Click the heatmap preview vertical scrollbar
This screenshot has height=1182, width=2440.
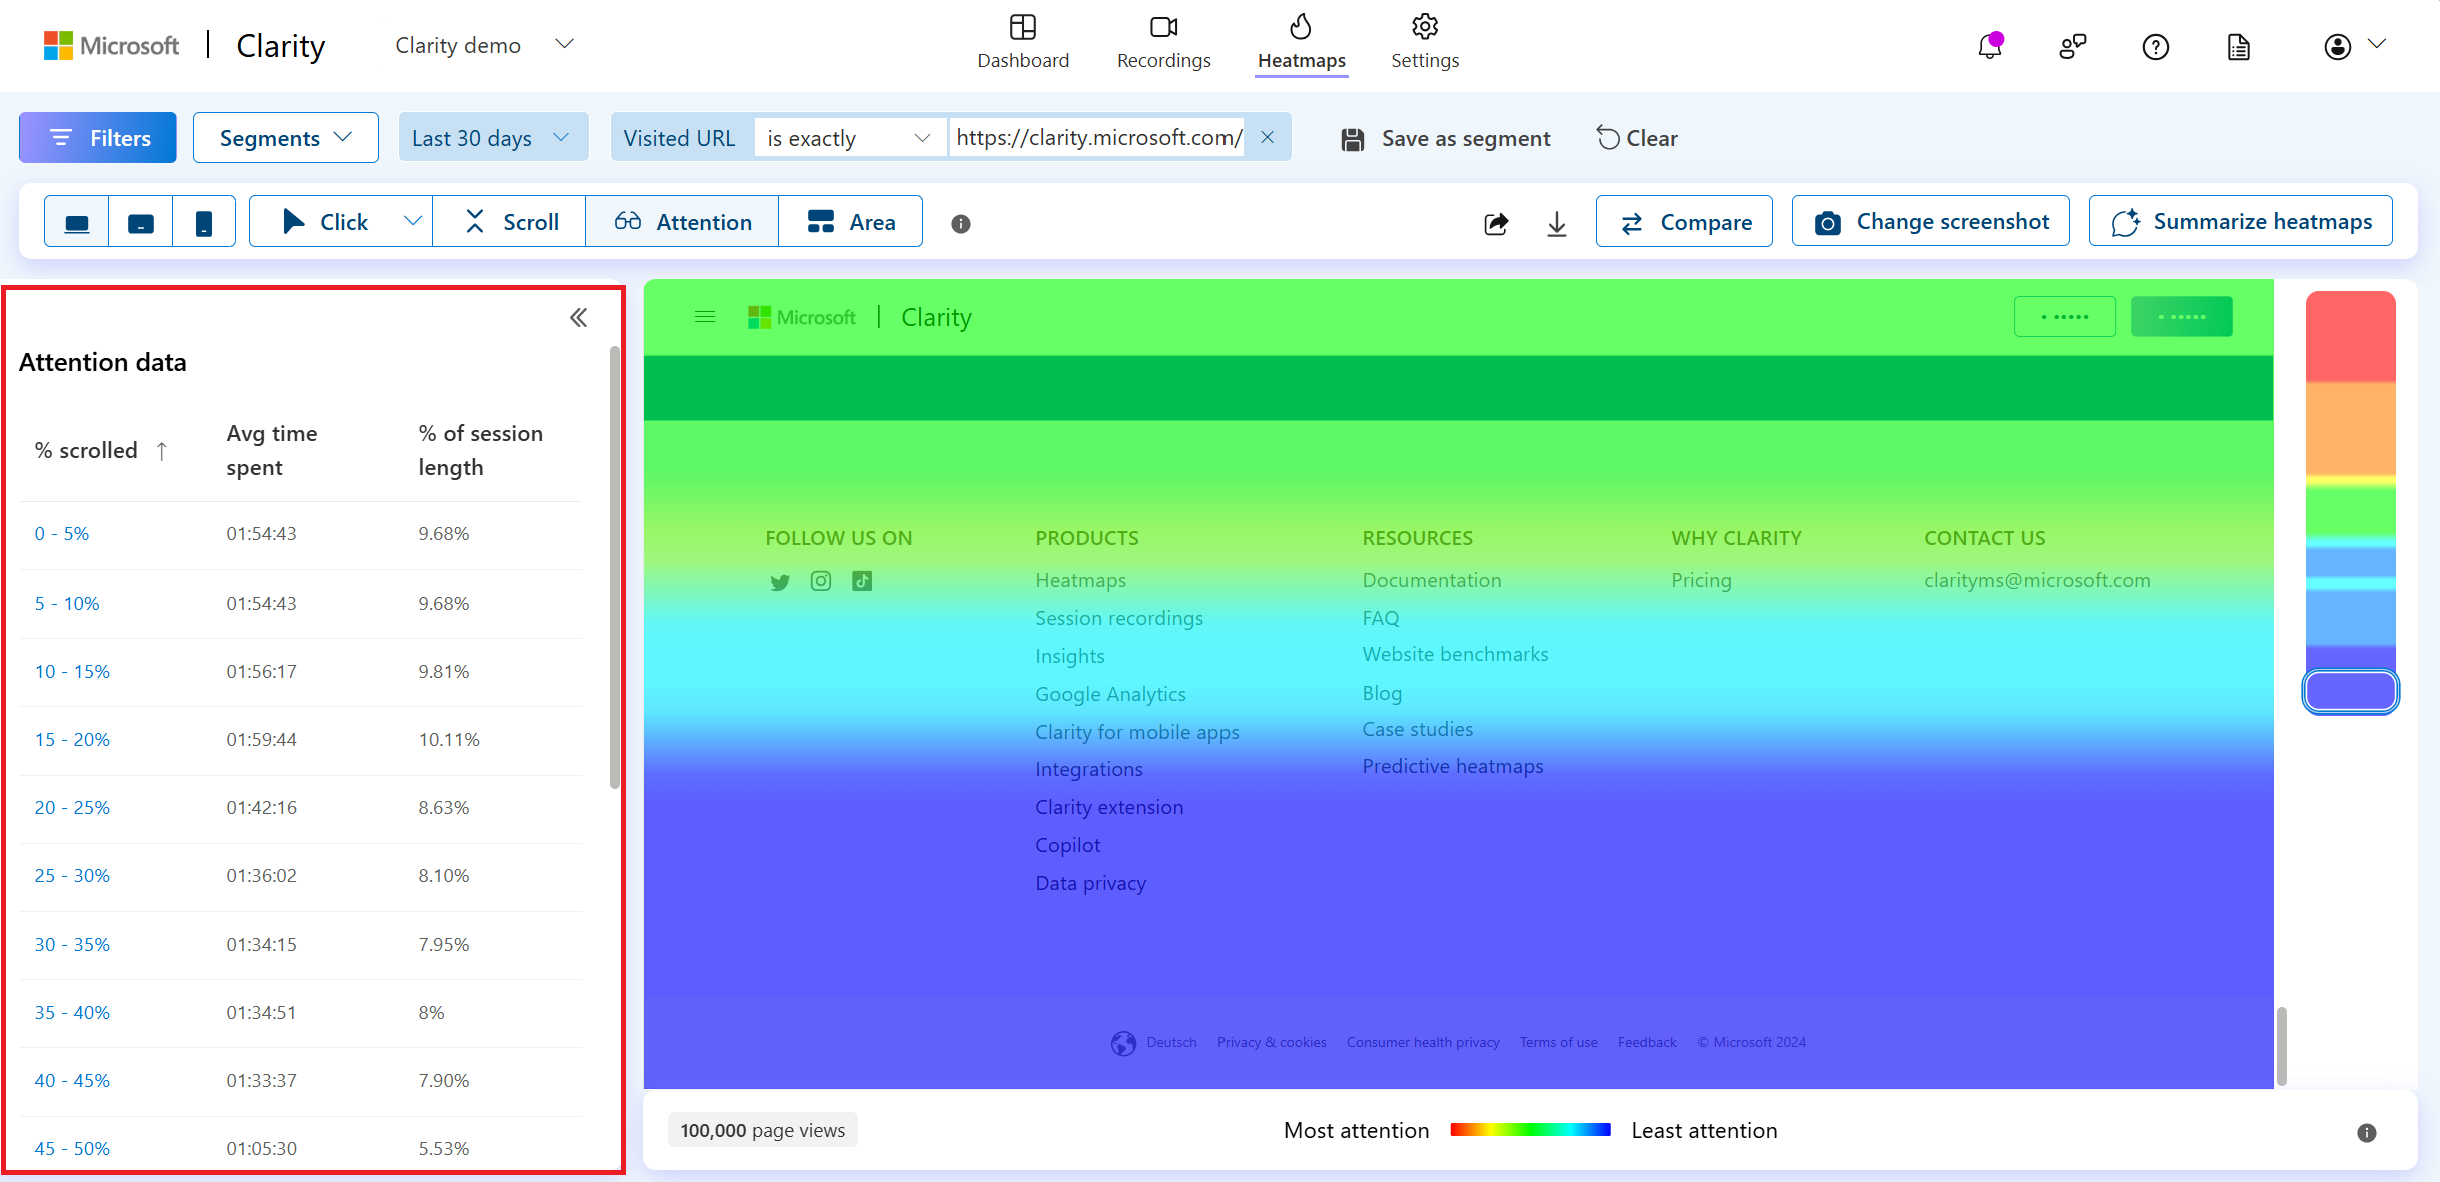click(x=2282, y=1046)
